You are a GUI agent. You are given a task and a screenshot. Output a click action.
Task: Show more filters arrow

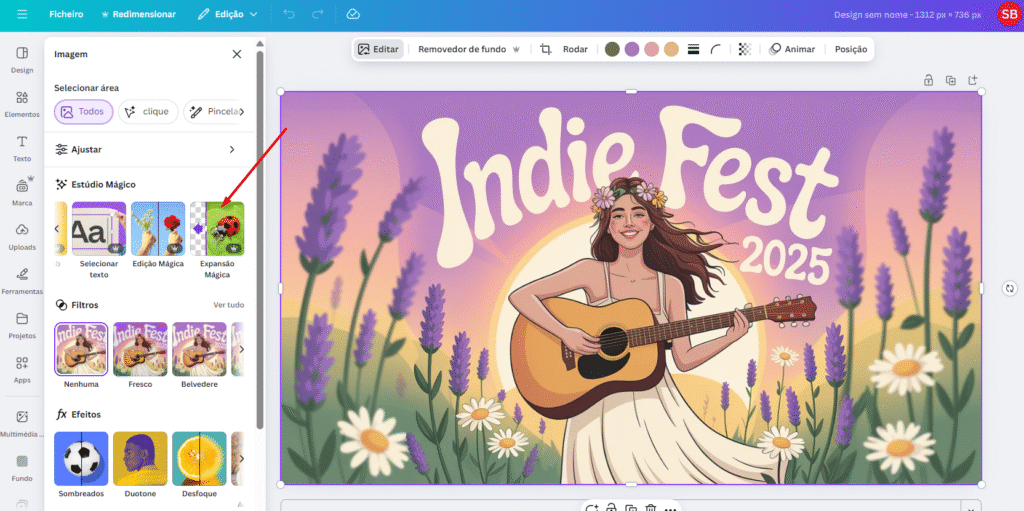point(242,350)
